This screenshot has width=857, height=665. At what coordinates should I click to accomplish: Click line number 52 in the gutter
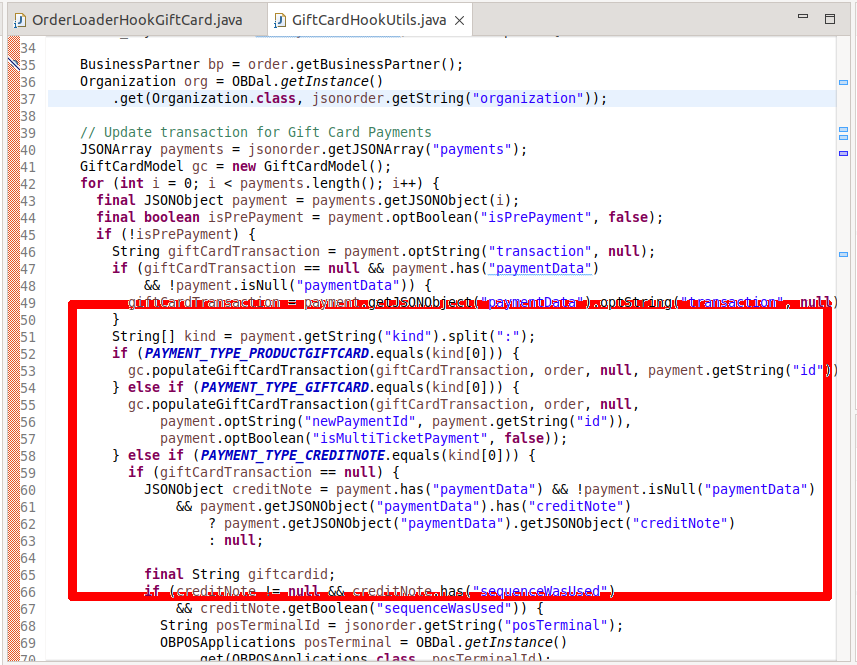tap(28, 353)
